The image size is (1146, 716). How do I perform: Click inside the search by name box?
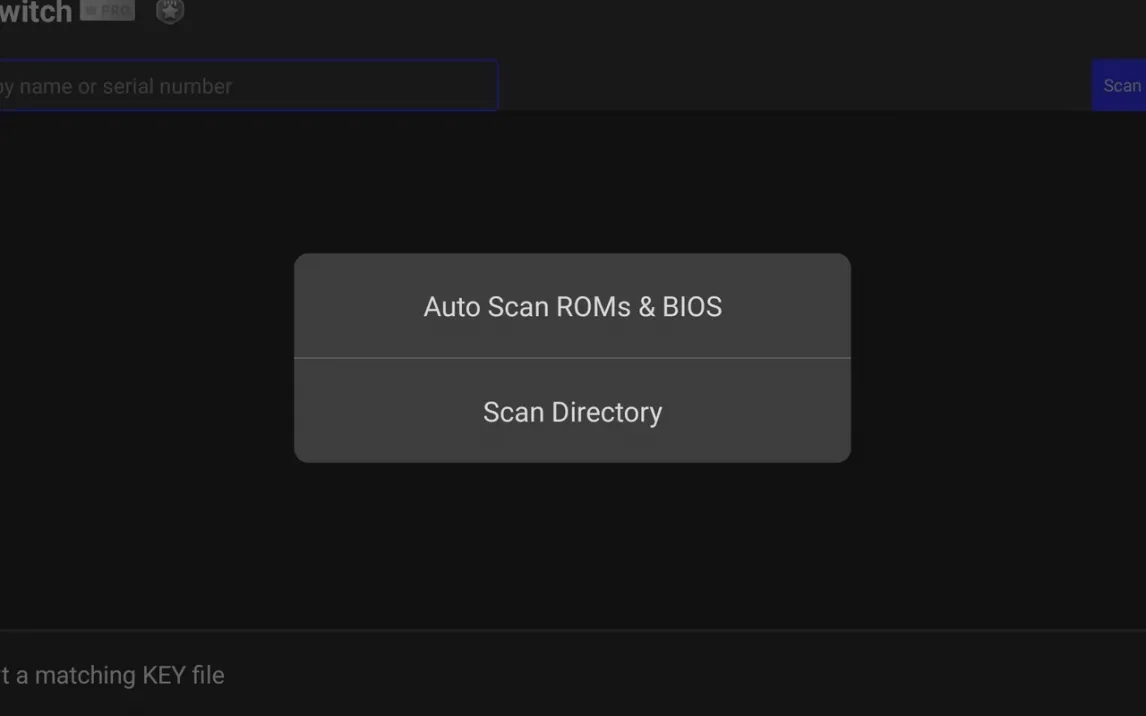click(245, 86)
